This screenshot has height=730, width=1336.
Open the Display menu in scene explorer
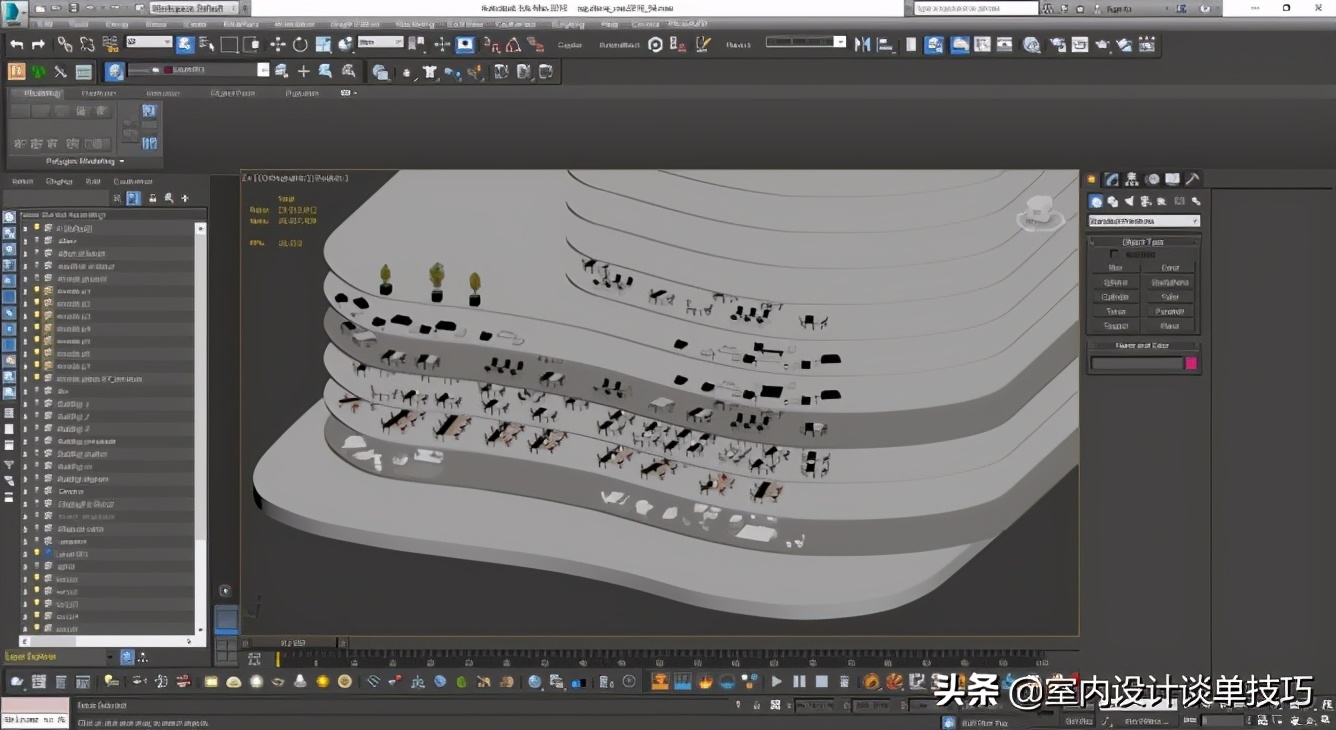coord(59,181)
